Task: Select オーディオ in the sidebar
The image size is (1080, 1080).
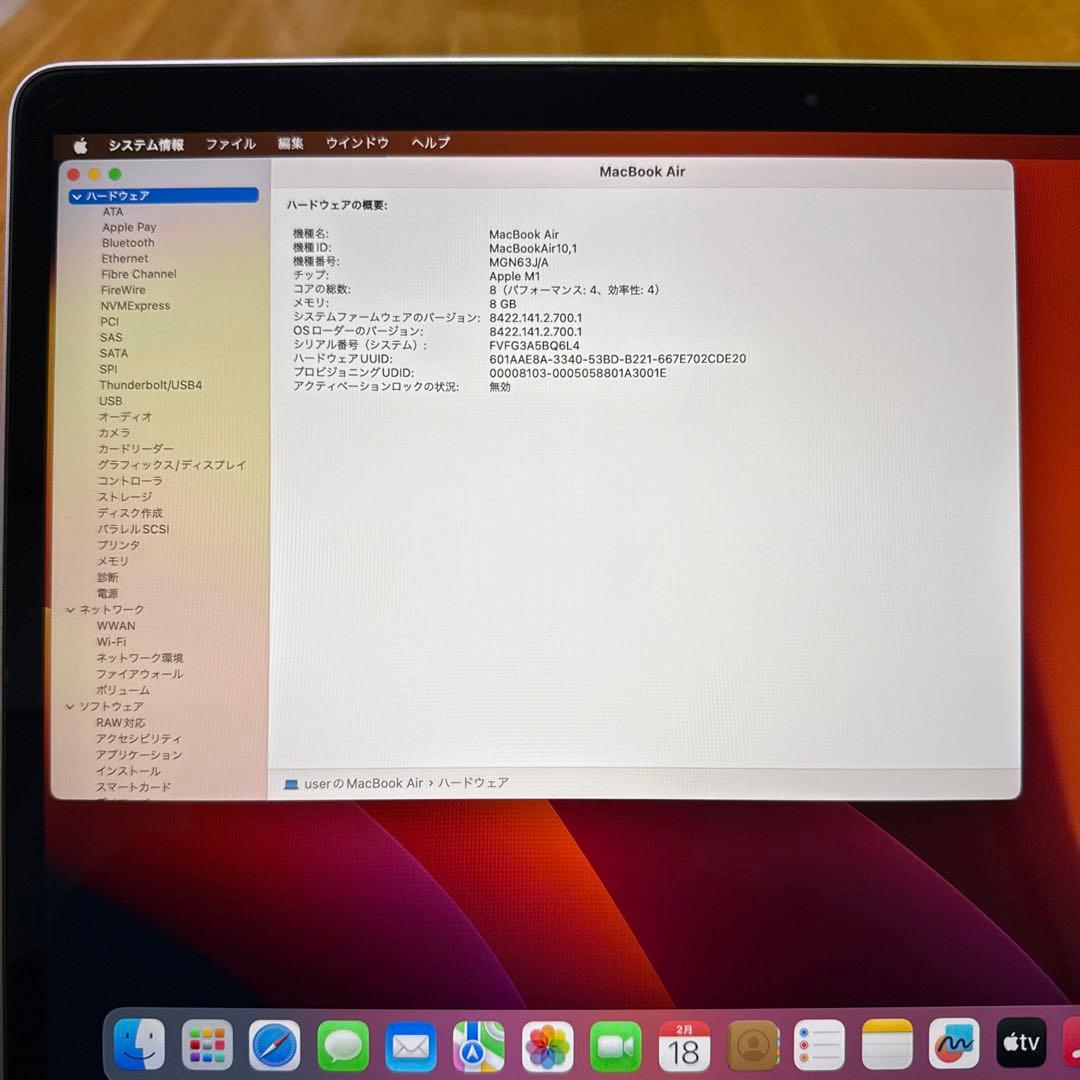Action: tap(125, 417)
